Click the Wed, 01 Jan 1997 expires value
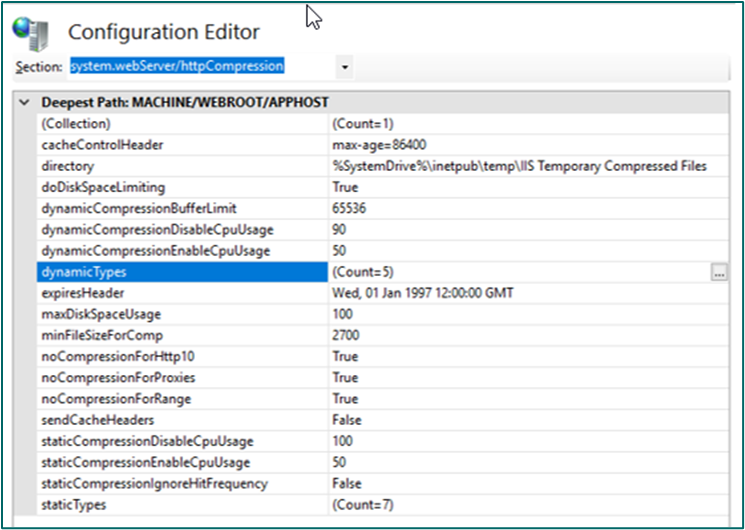The image size is (745, 530). coord(422,293)
